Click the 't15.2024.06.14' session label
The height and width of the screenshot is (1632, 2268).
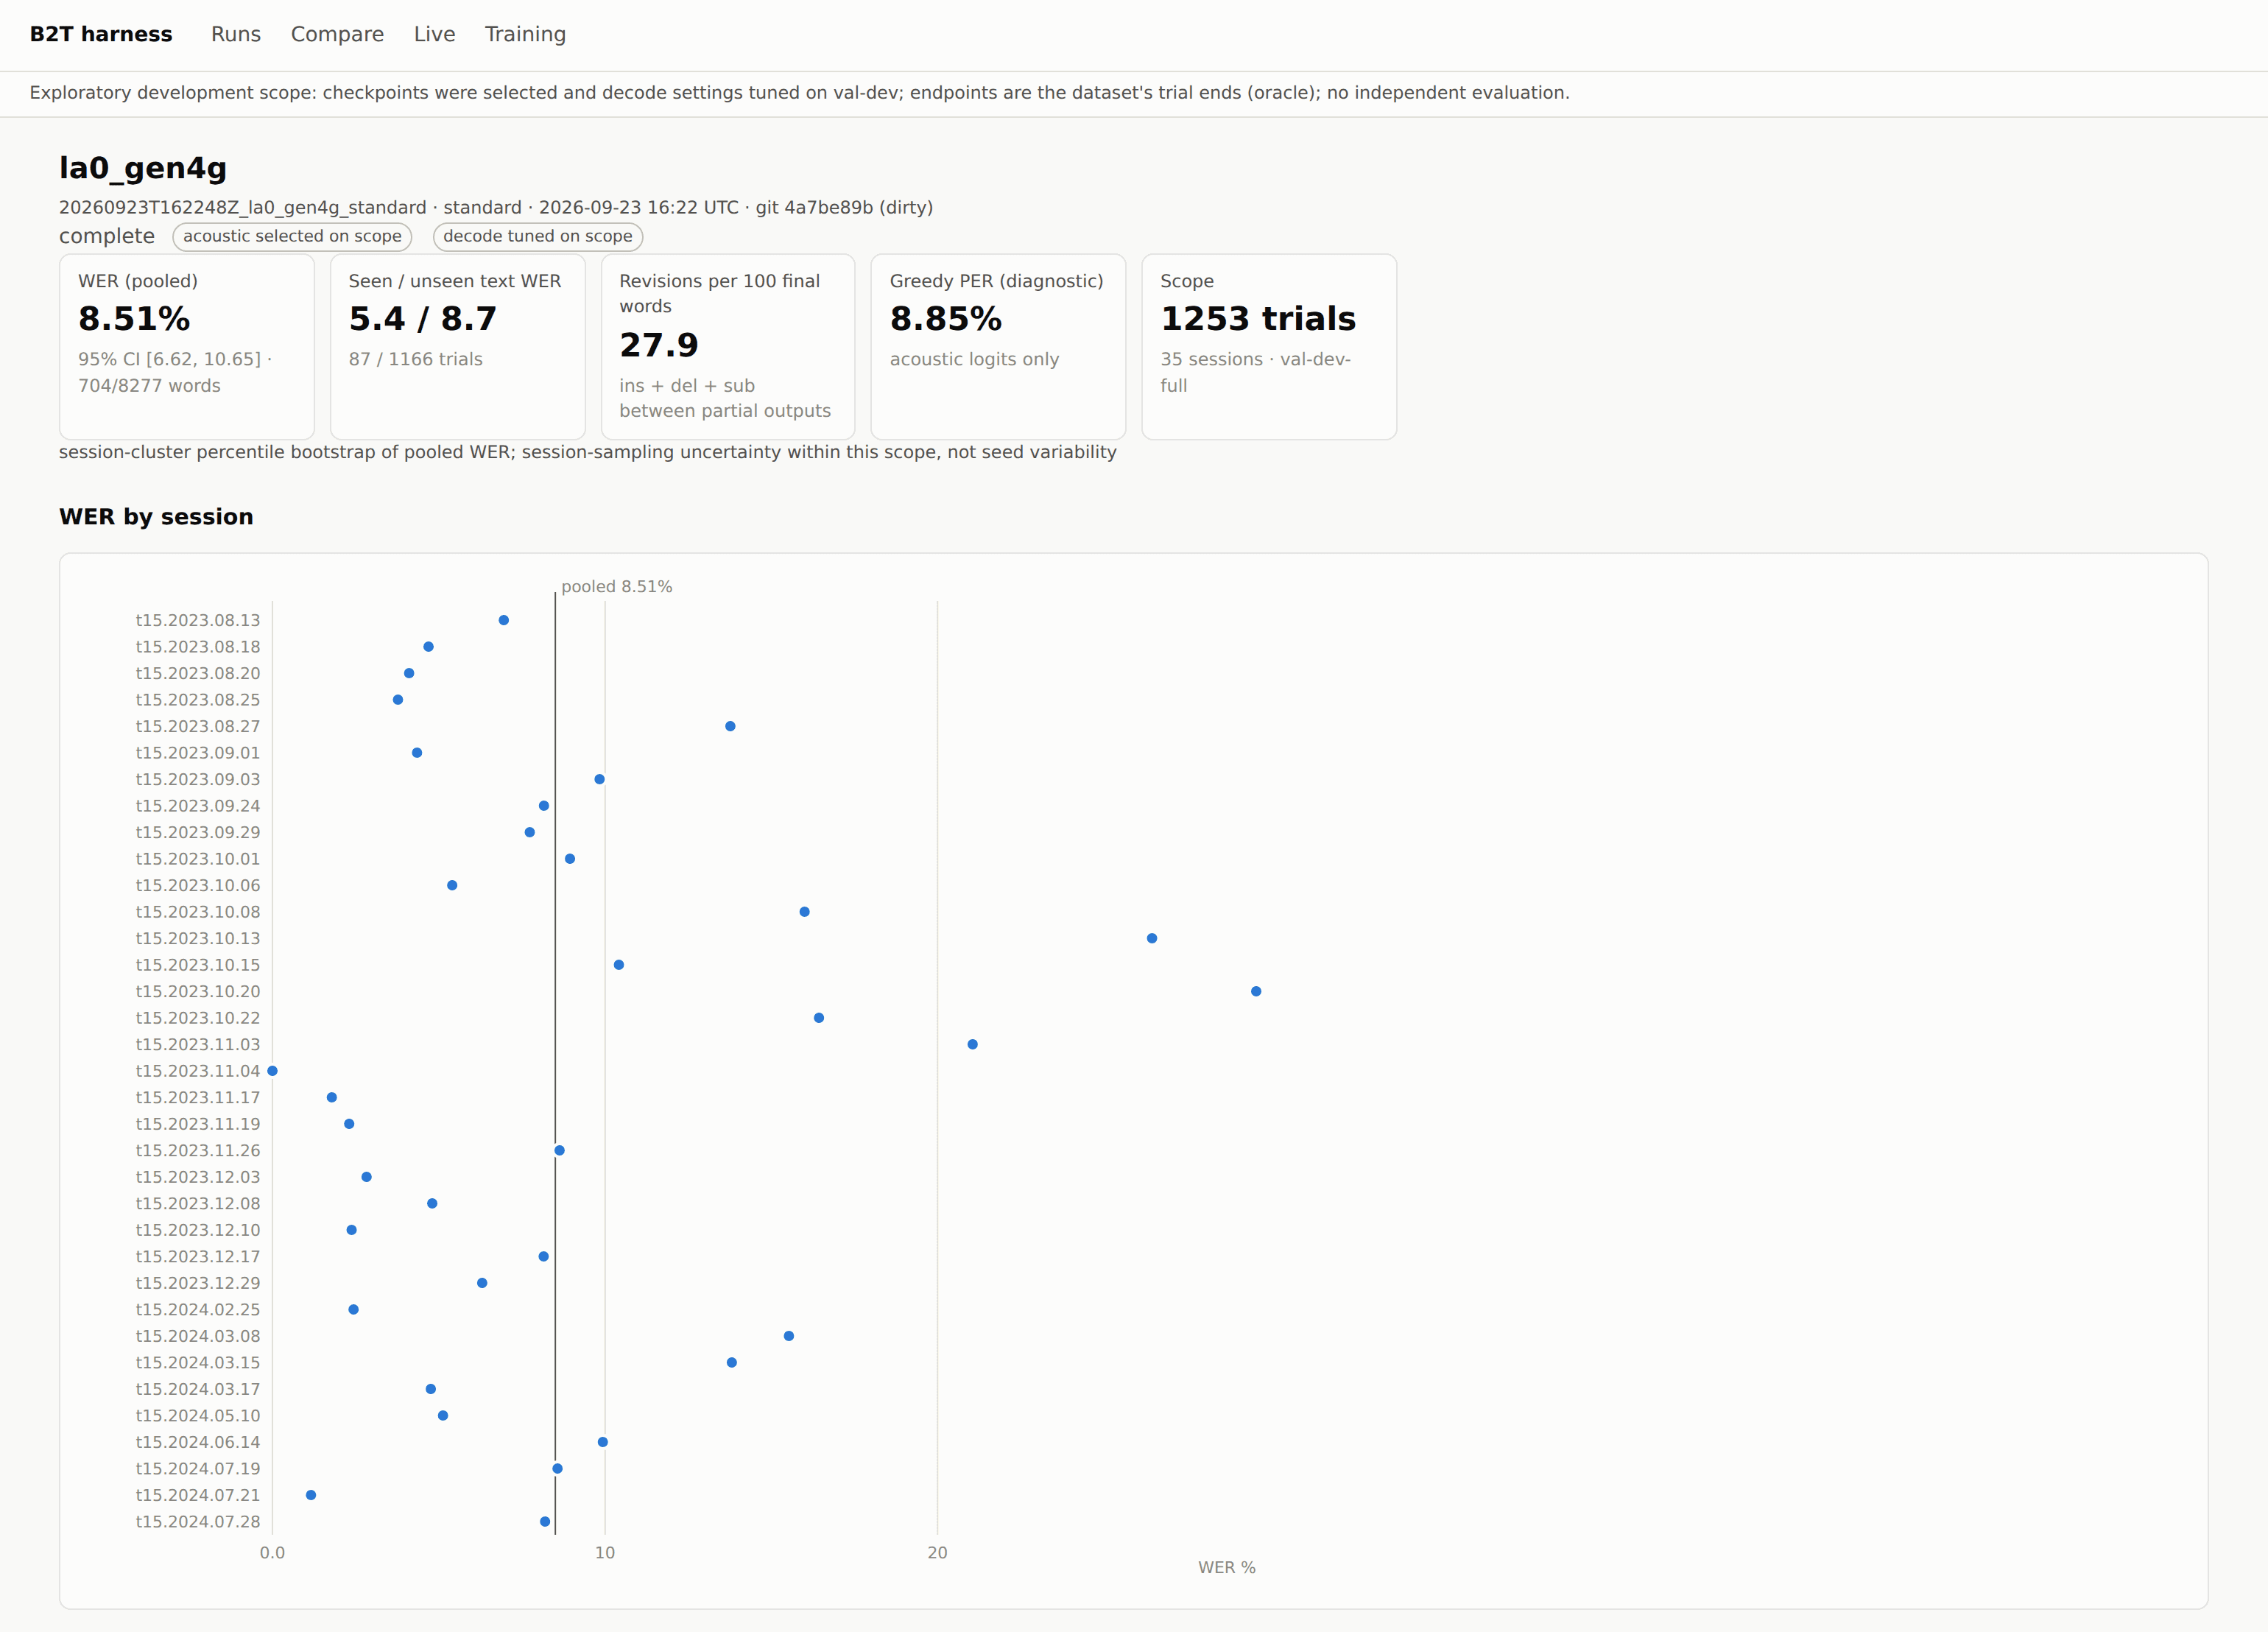(x=198, y=1442)
